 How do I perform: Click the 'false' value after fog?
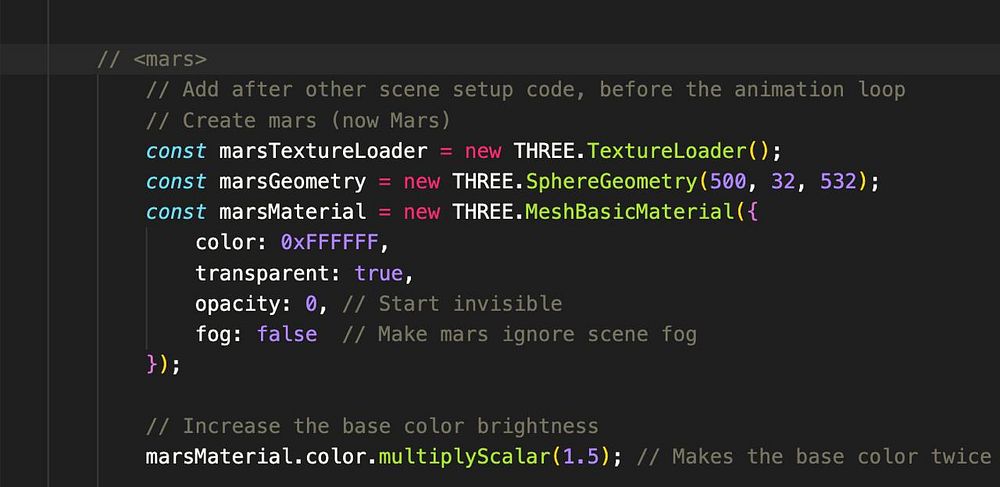287,334
